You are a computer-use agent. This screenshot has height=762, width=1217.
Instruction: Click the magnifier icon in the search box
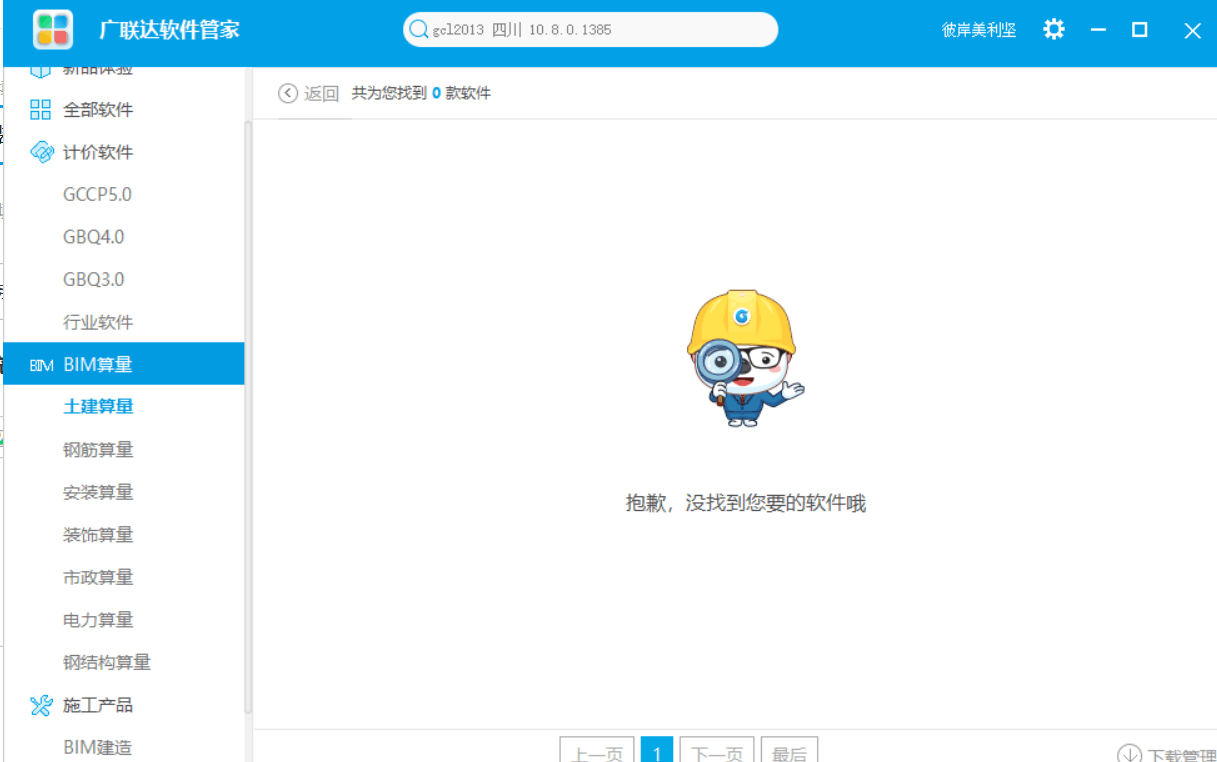[x=419, y=30]
